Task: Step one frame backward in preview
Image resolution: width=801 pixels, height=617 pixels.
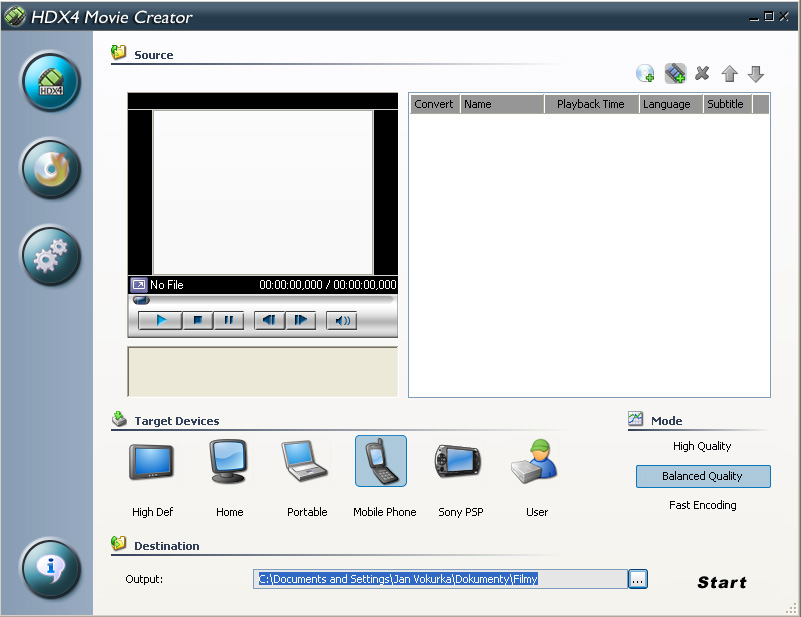Action: (269, 320)
